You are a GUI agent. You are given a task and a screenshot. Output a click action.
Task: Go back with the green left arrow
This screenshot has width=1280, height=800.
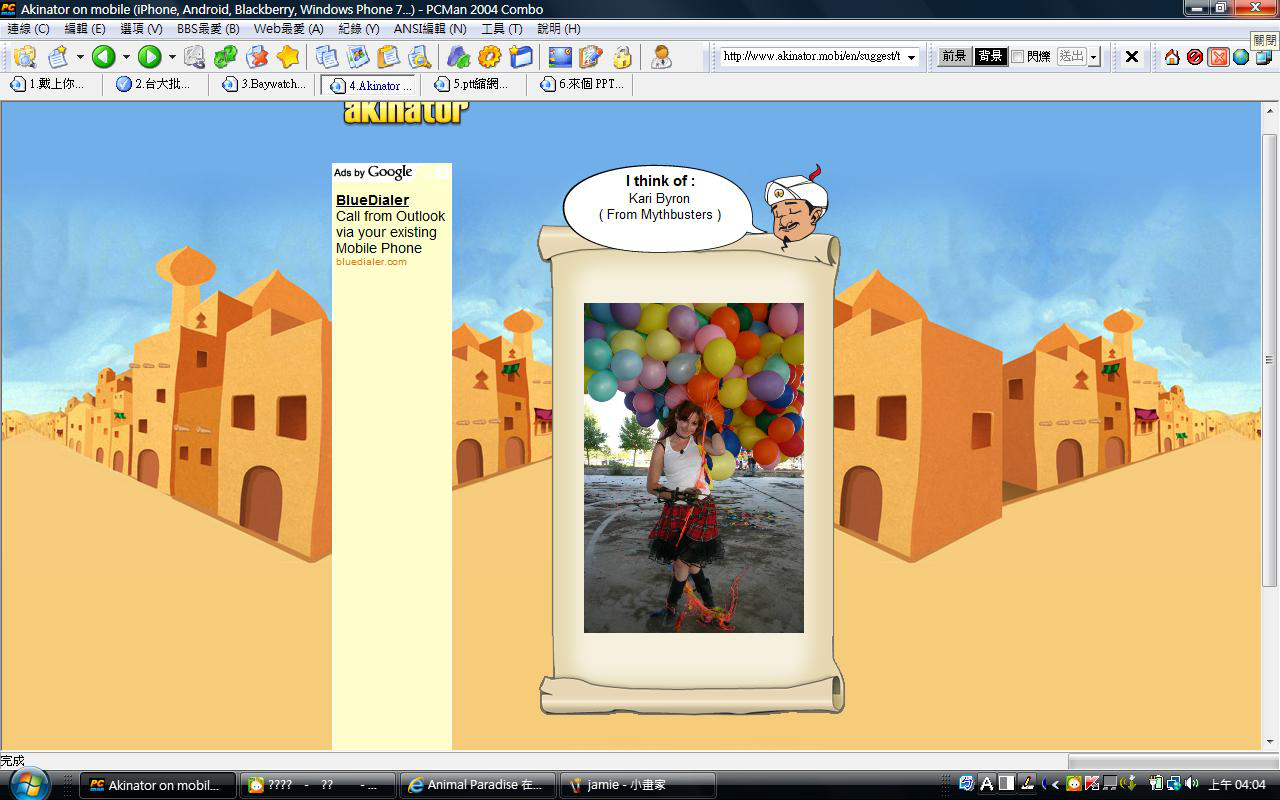[x=104, y=56]
